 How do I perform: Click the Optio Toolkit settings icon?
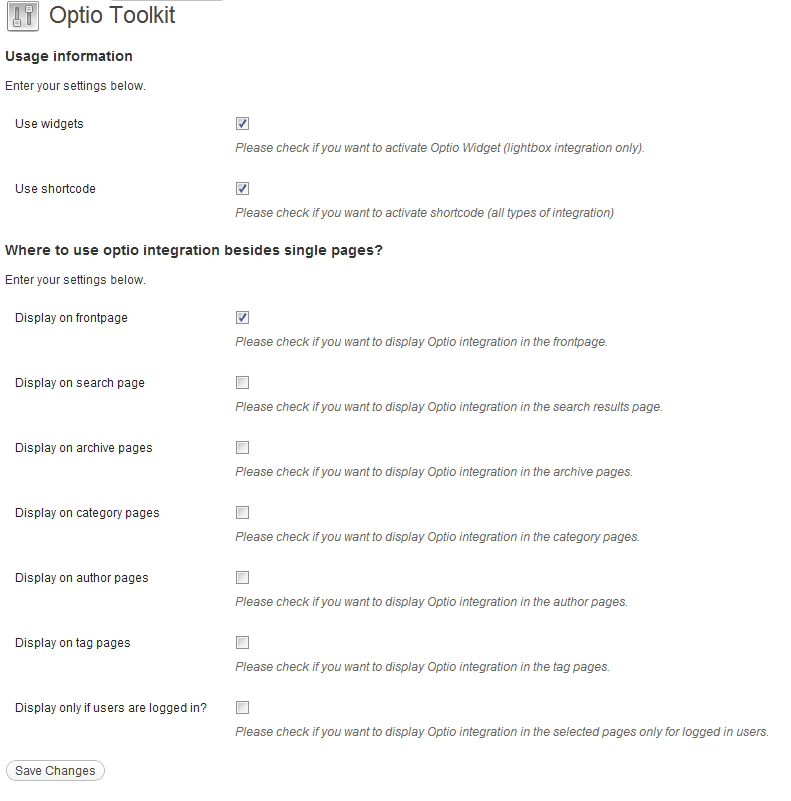23,16
